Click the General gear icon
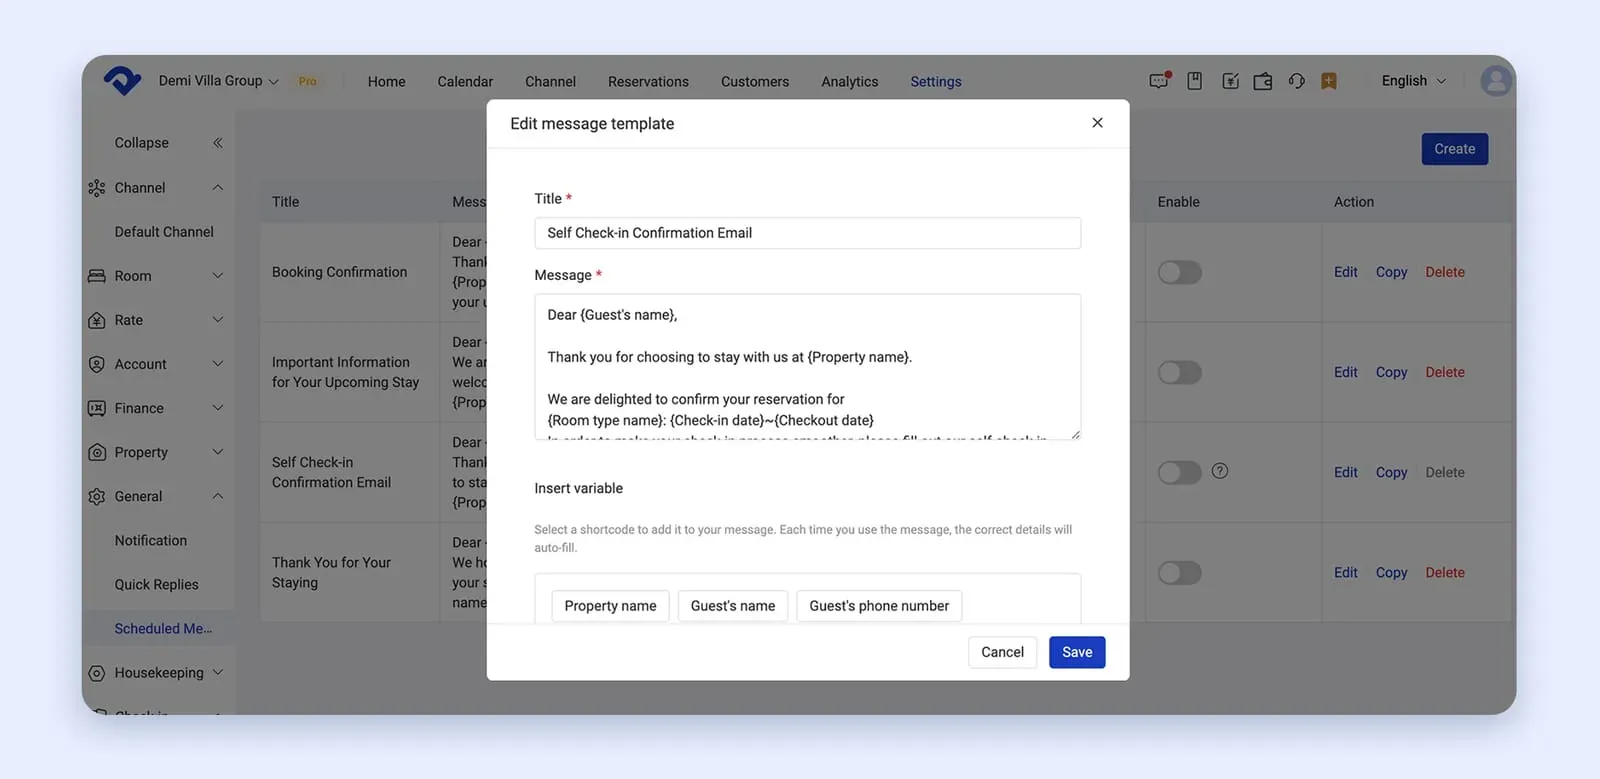This screenshot has height=779, width=1600. (97, 496)
